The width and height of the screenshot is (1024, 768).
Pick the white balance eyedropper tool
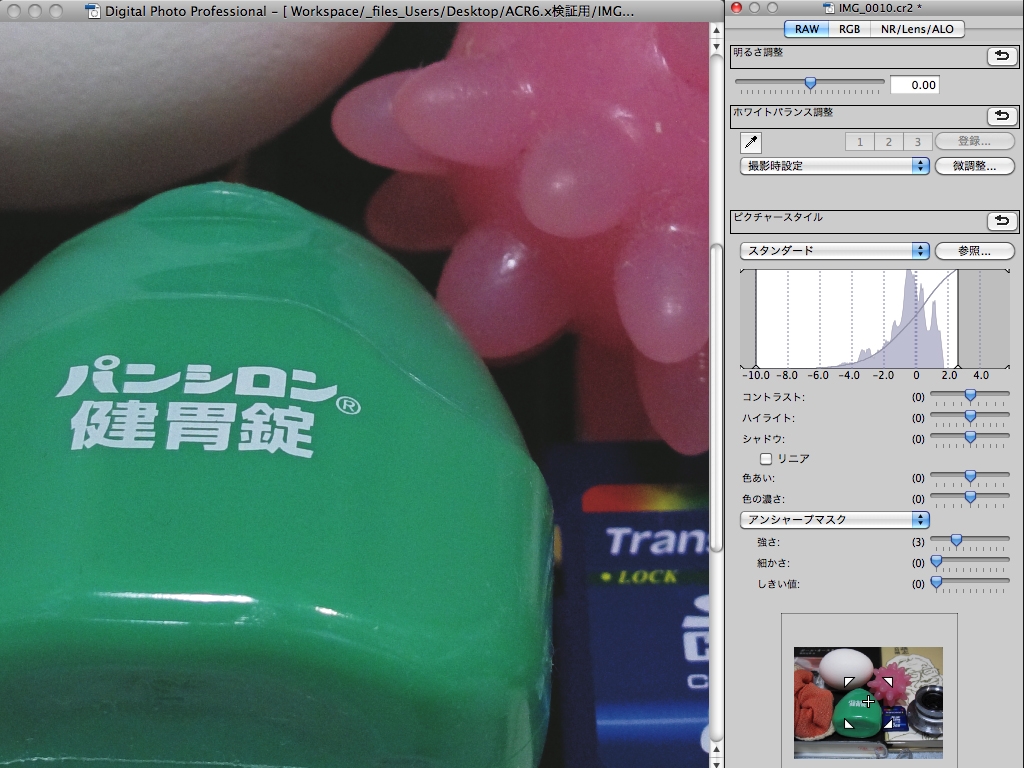(751, 142)
